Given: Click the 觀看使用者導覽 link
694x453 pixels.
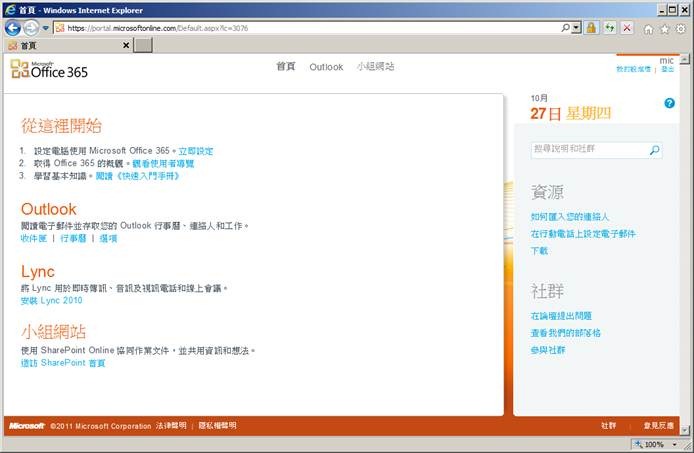Looking at the screenshot, I should pos(163,163).
